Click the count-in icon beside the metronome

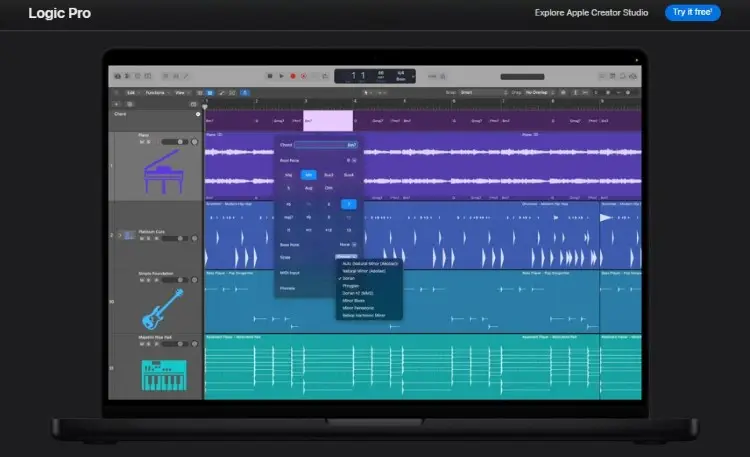(432, 76)
